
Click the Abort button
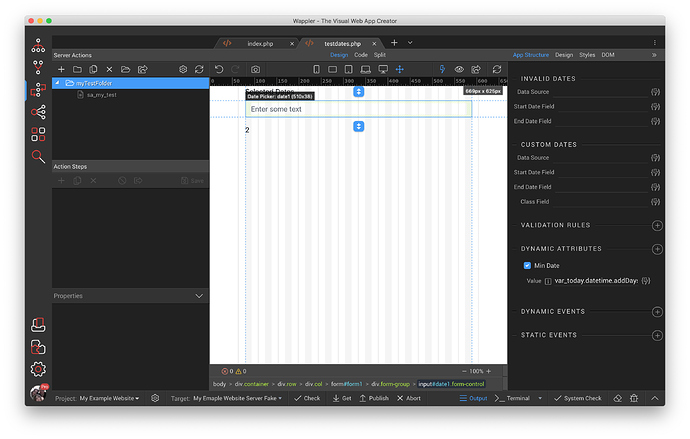tap(409, 398)
